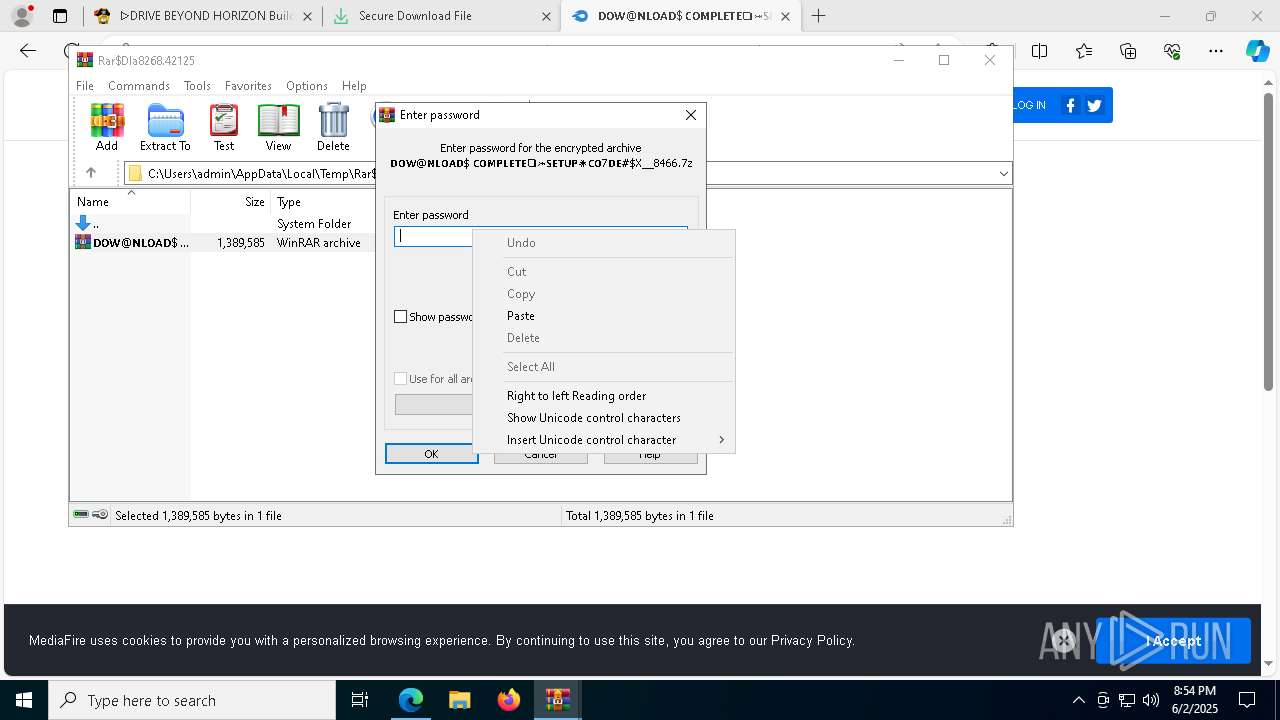Sort by Type column header
This screenshot has height=720, width=1280.
pos(320,202)
